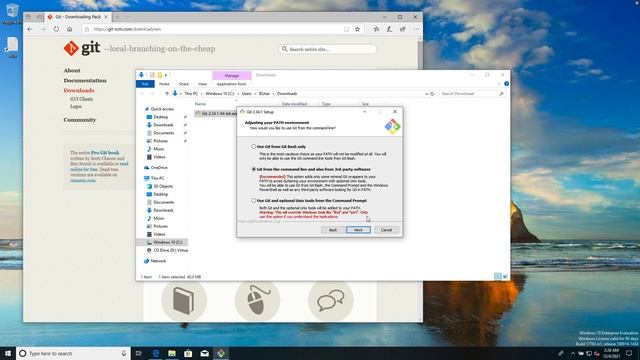
Task: Click the Git logo in setup header
Action: tap(392, 126)
